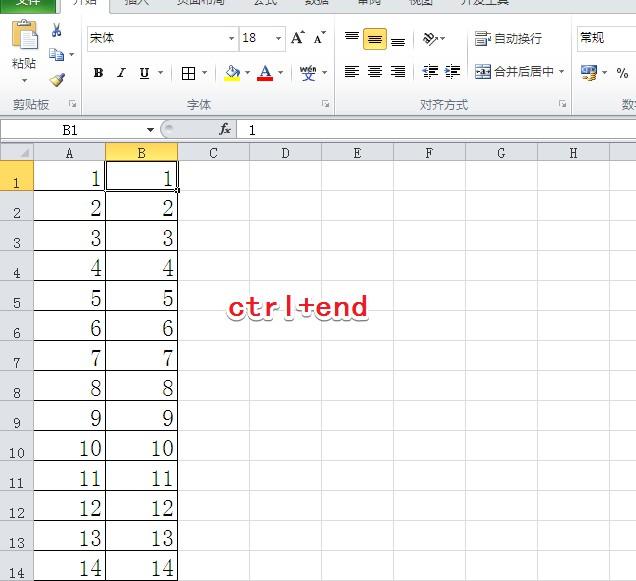Click the Name Box showing B1
This screenshot has width=636, height=581.
pos(70,130)
